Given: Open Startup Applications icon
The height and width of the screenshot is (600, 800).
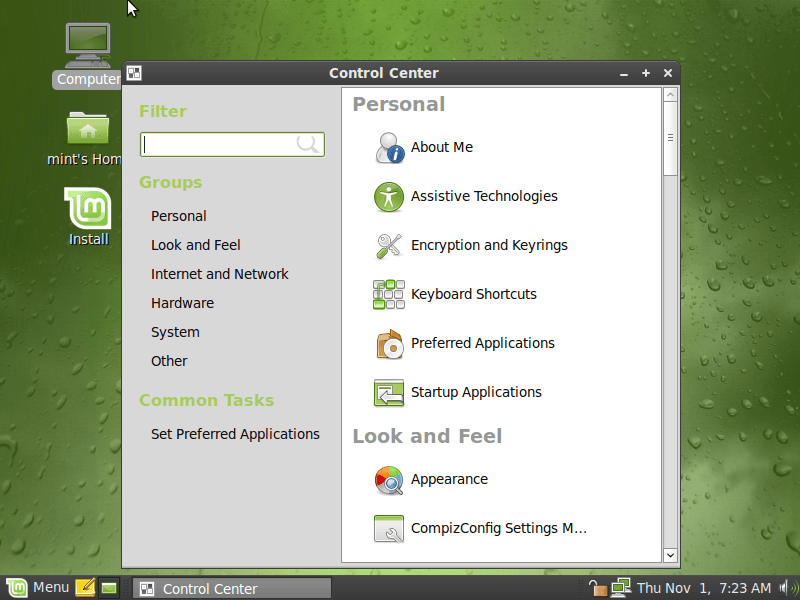Looking at the screenshot, I should [x=389, y=392].
